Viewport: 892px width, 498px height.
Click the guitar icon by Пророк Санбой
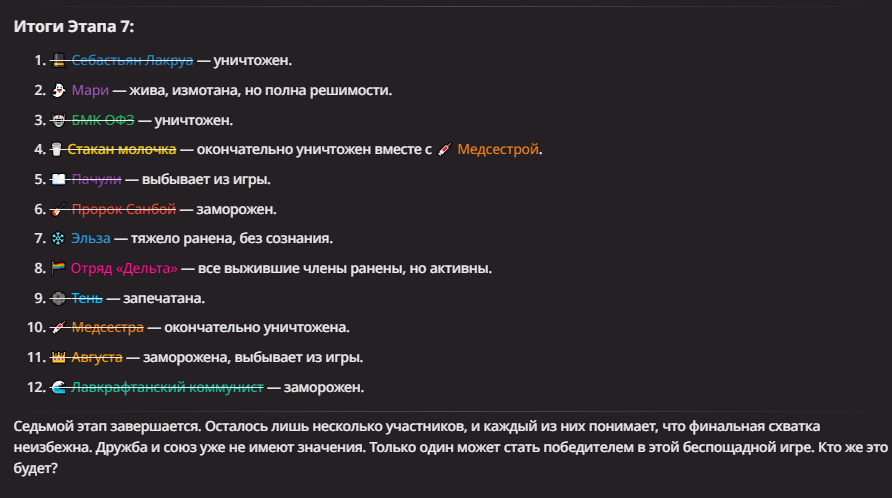click(x=59, y=209)
